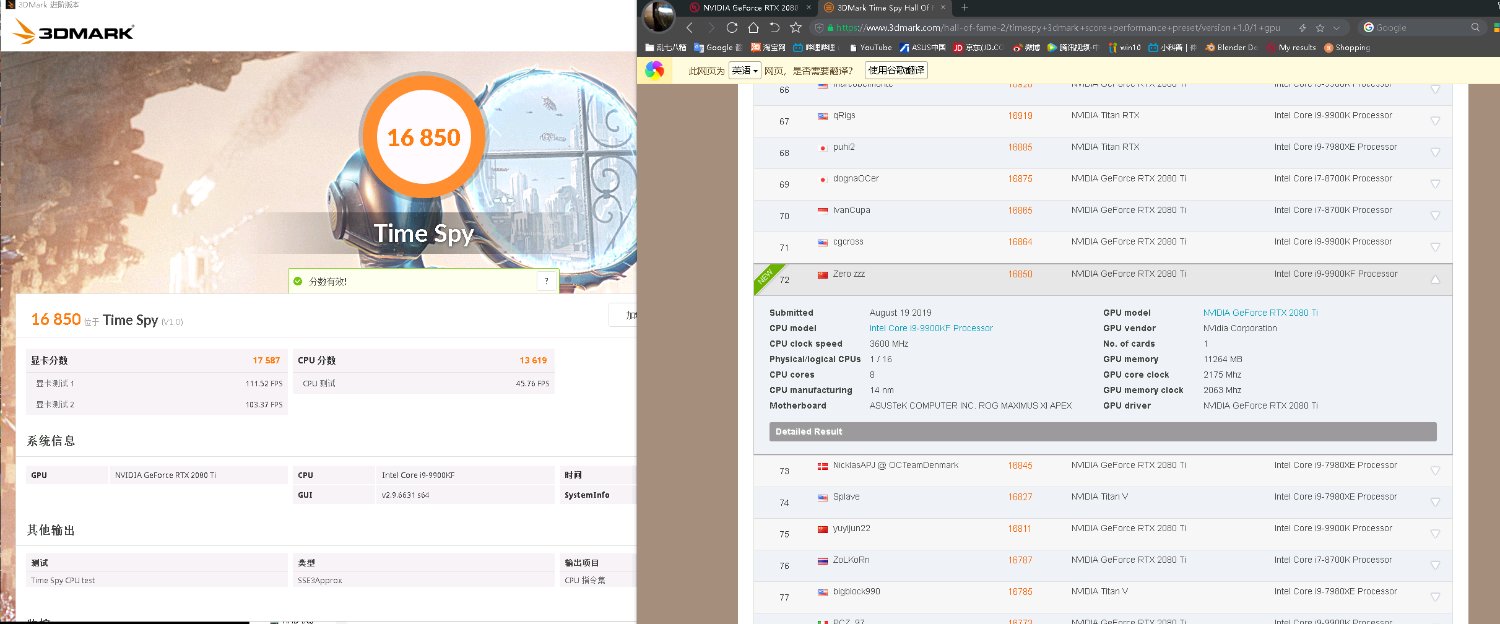Open the NVIDIA GeForce RTX 2080 Ti GPU model link
The image size is (1500, 624).
[x=1260, y=313]
